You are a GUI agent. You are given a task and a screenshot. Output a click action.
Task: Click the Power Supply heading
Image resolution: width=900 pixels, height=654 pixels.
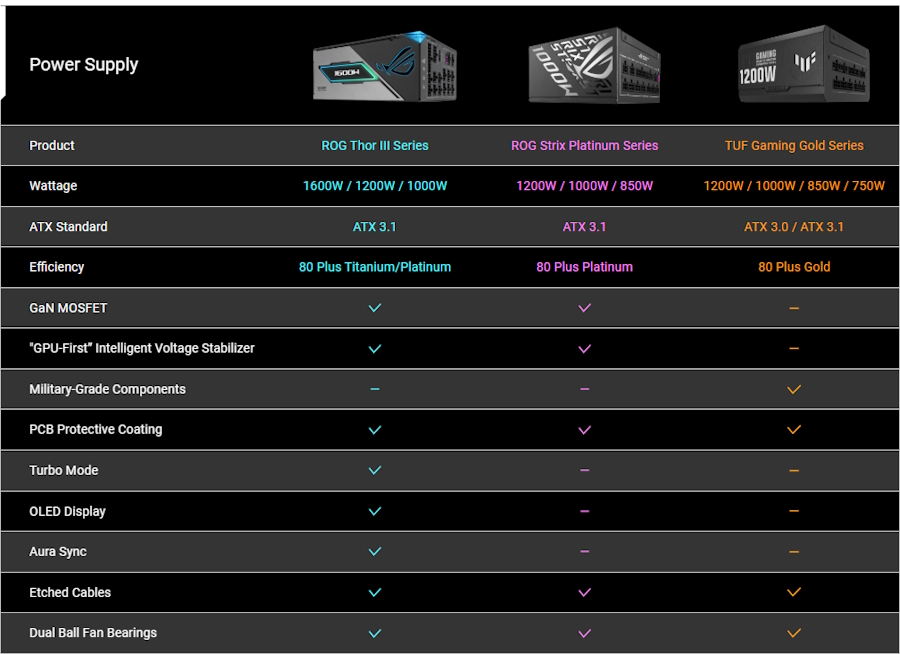84,65
